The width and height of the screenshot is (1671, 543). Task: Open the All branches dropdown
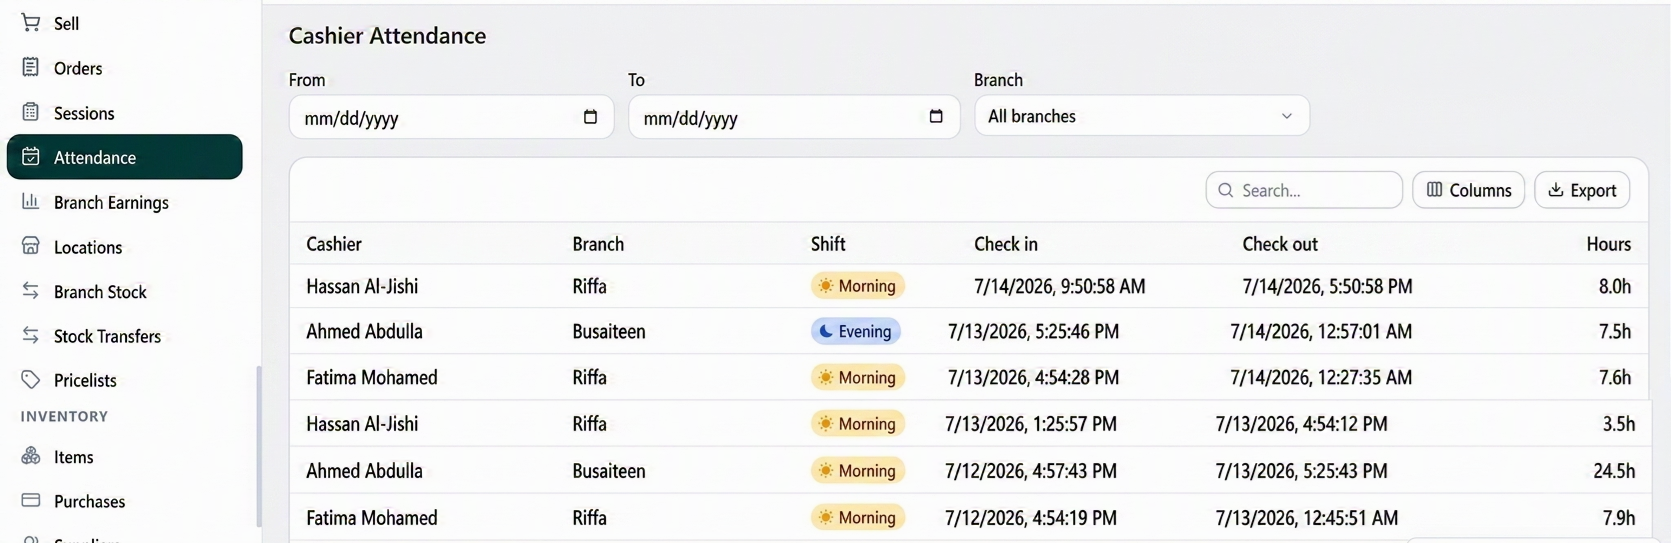point(1142,116)
